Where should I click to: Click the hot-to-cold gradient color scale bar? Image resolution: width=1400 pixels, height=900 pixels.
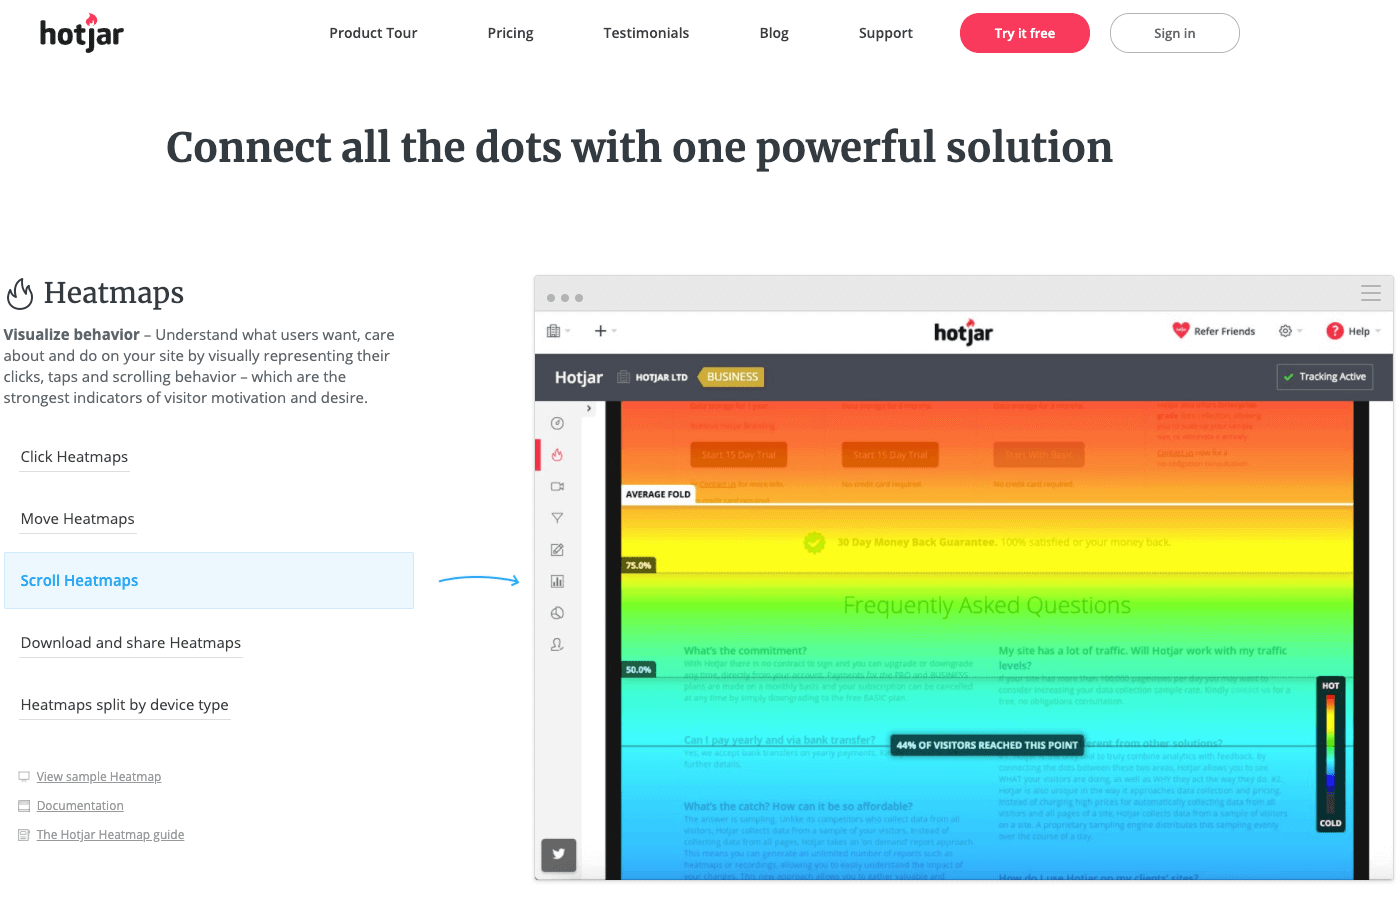(x=1330, y=754)
